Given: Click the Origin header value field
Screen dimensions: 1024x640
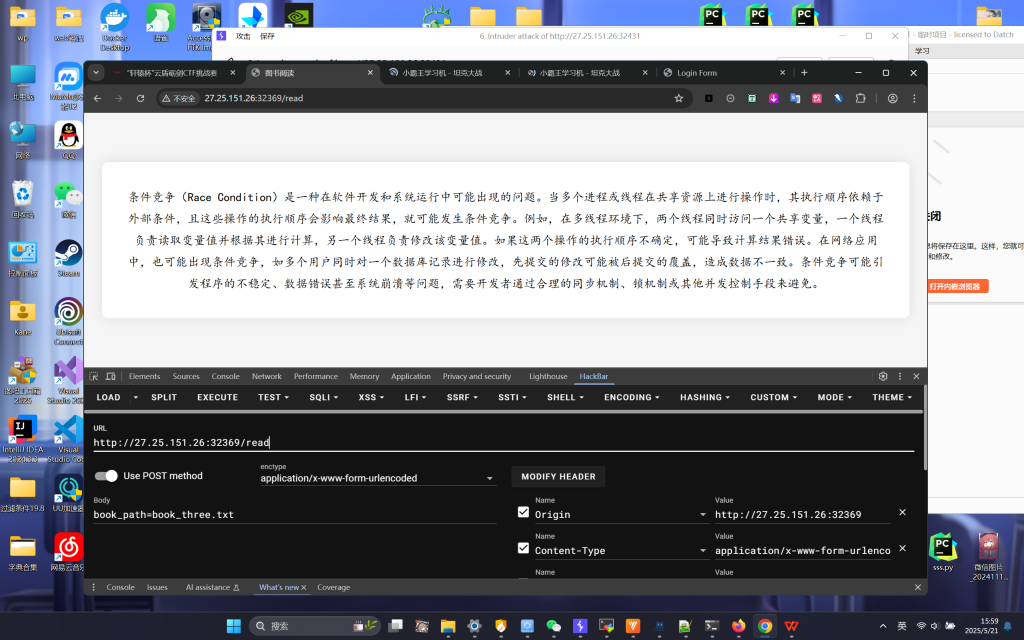Looking at the screenshot, I should (x=802, y=515).
